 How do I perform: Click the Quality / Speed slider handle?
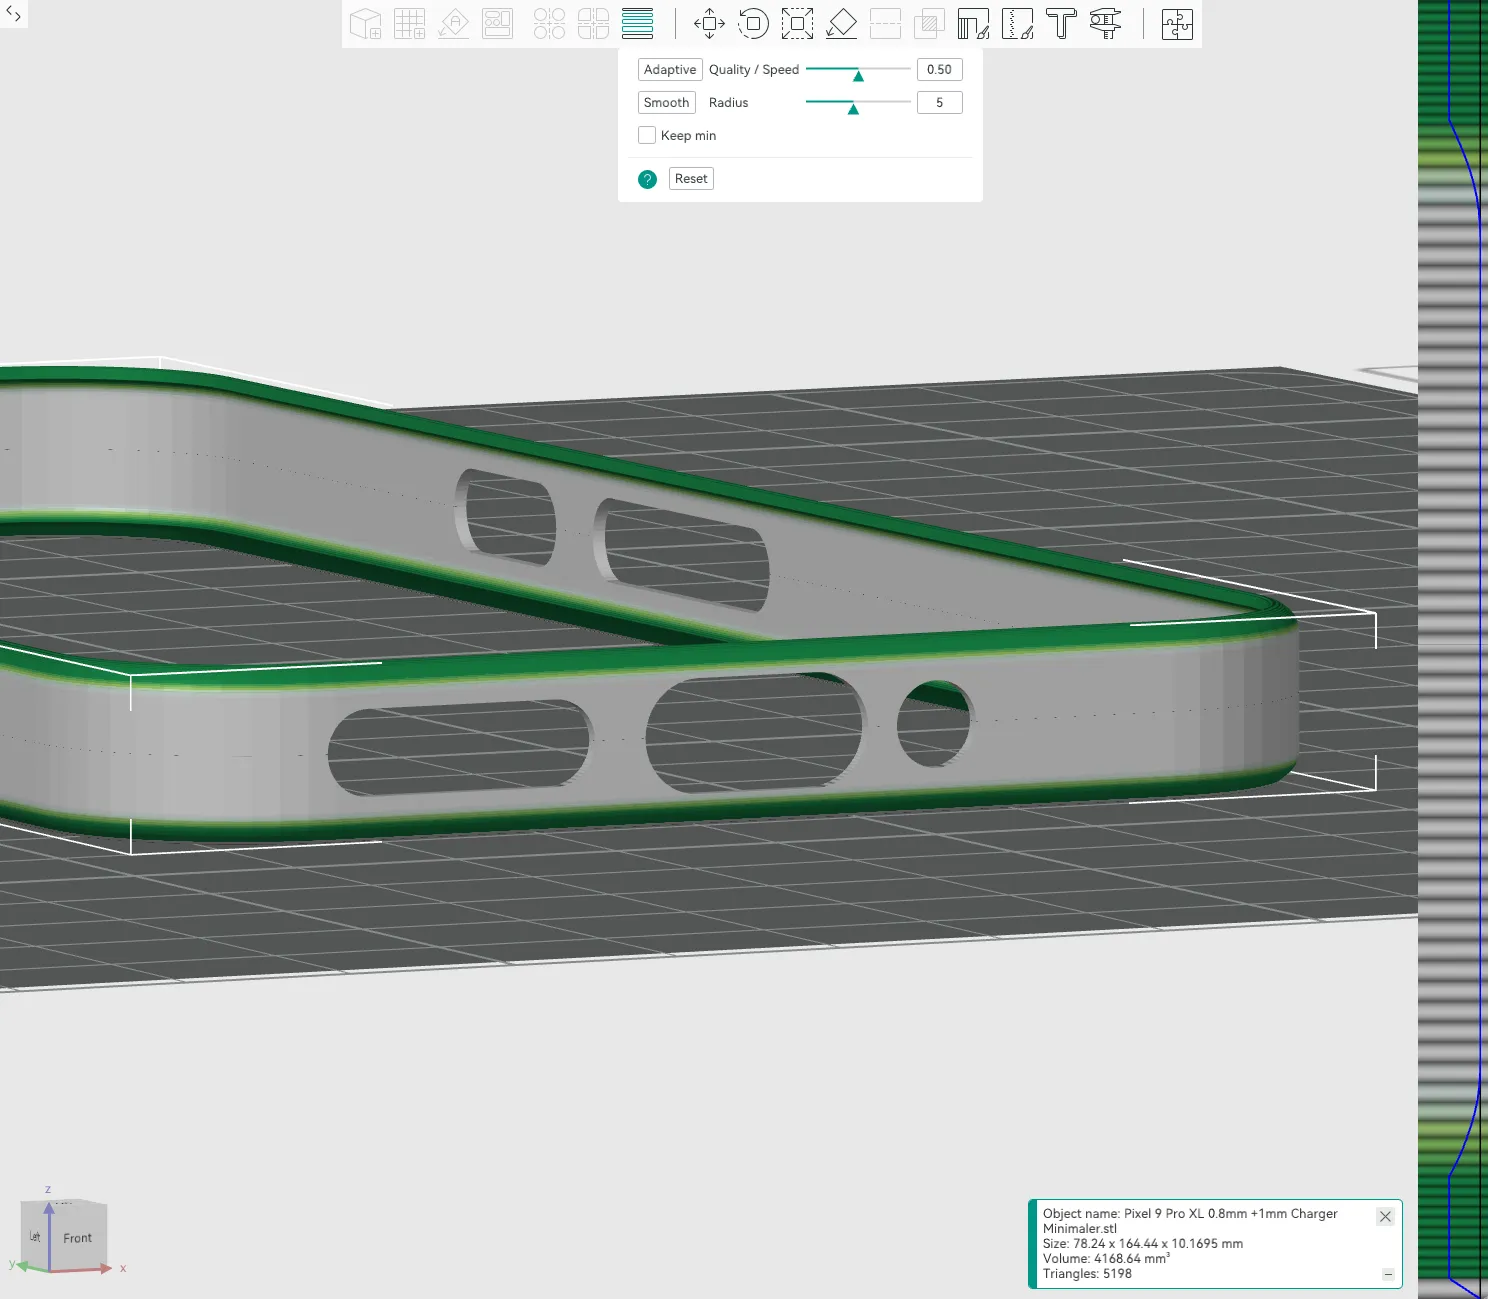click(x=858, y=75)
